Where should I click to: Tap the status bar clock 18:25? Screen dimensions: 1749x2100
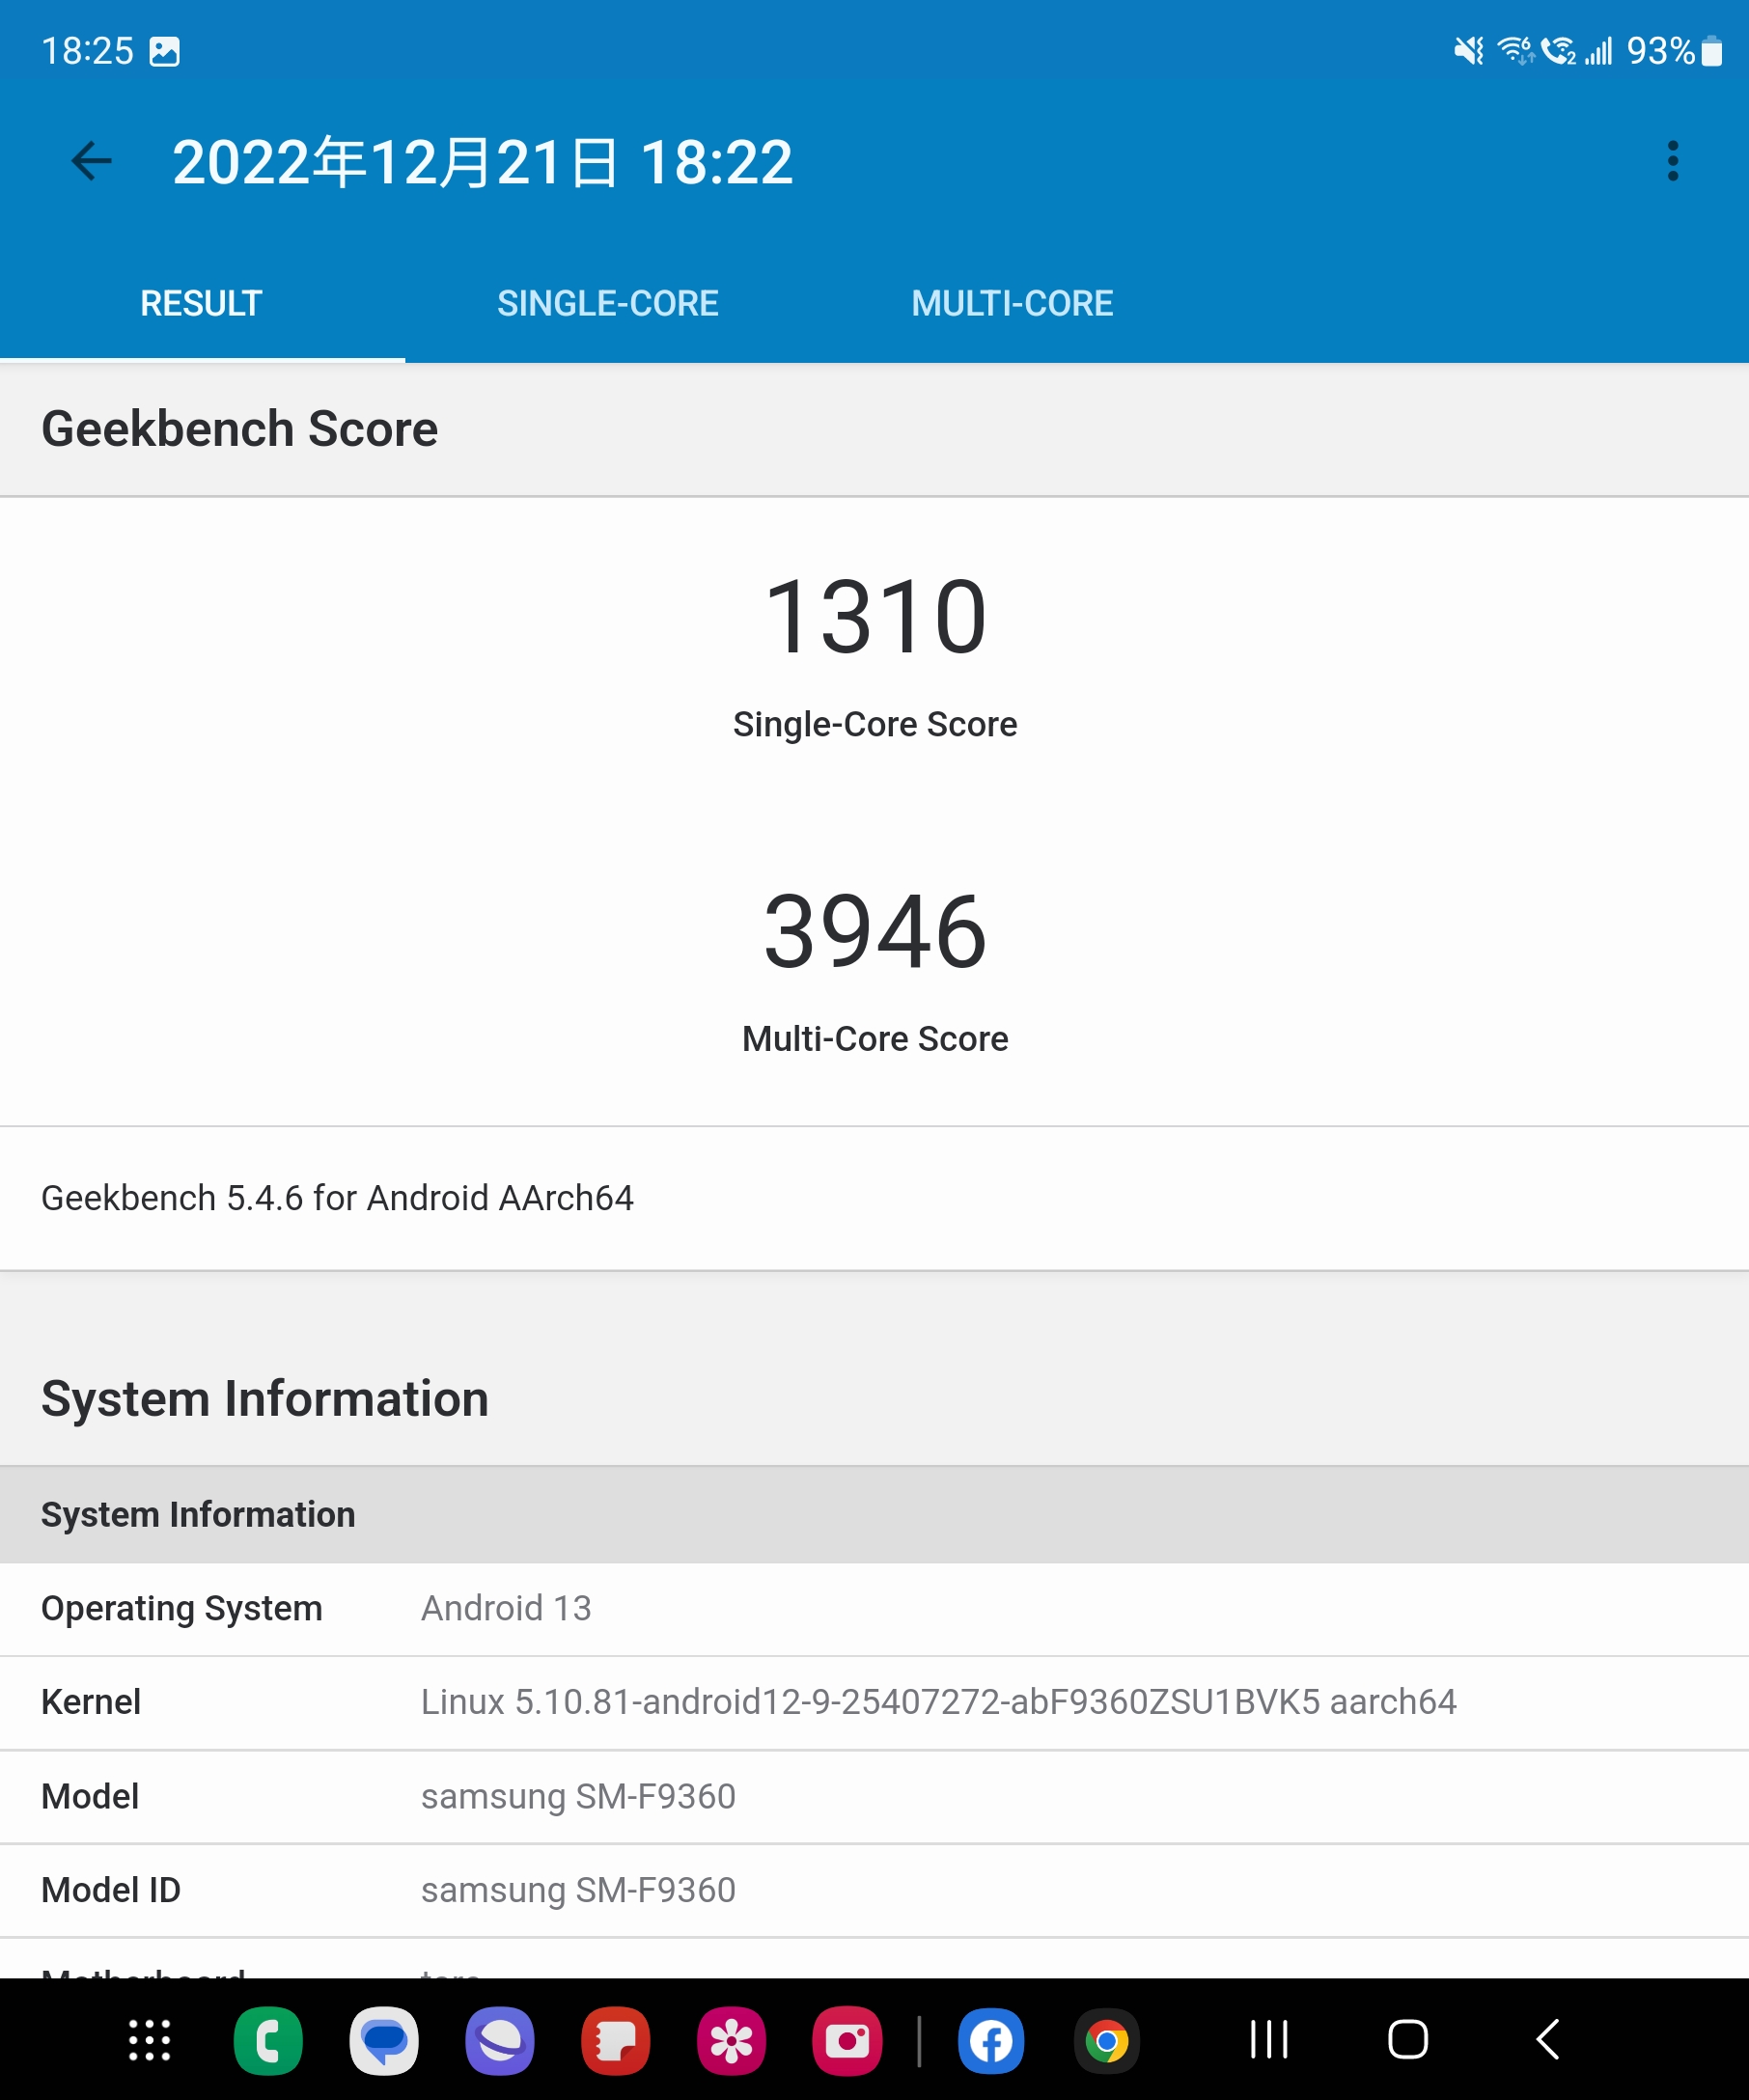tap(87, 51)
